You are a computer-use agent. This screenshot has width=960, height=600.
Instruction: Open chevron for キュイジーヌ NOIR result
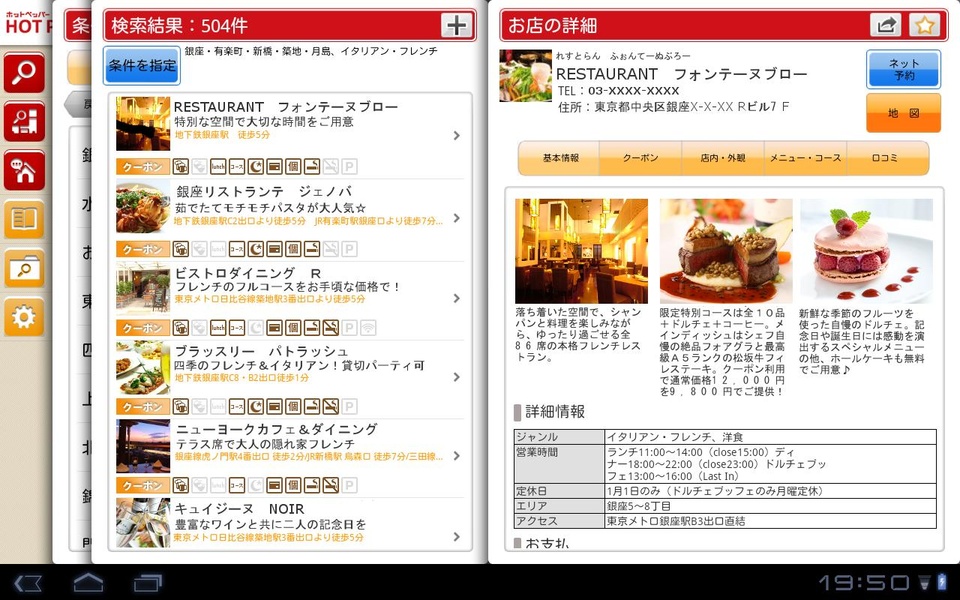[x=457, y=536]
